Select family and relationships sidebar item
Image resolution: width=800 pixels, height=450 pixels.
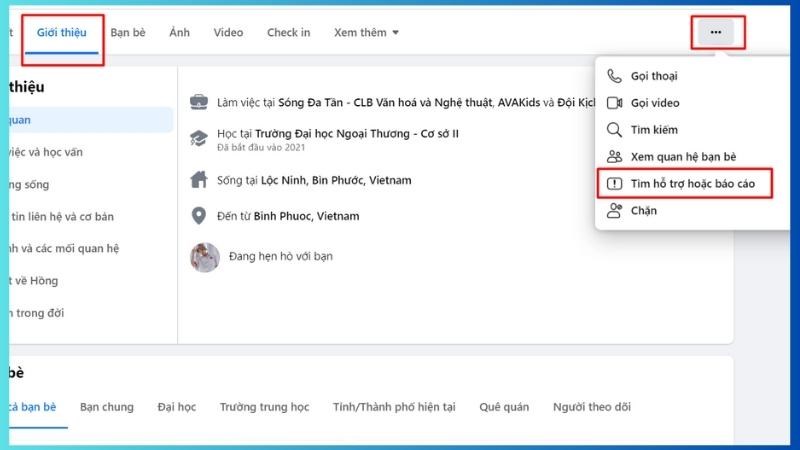pos(64,248)
